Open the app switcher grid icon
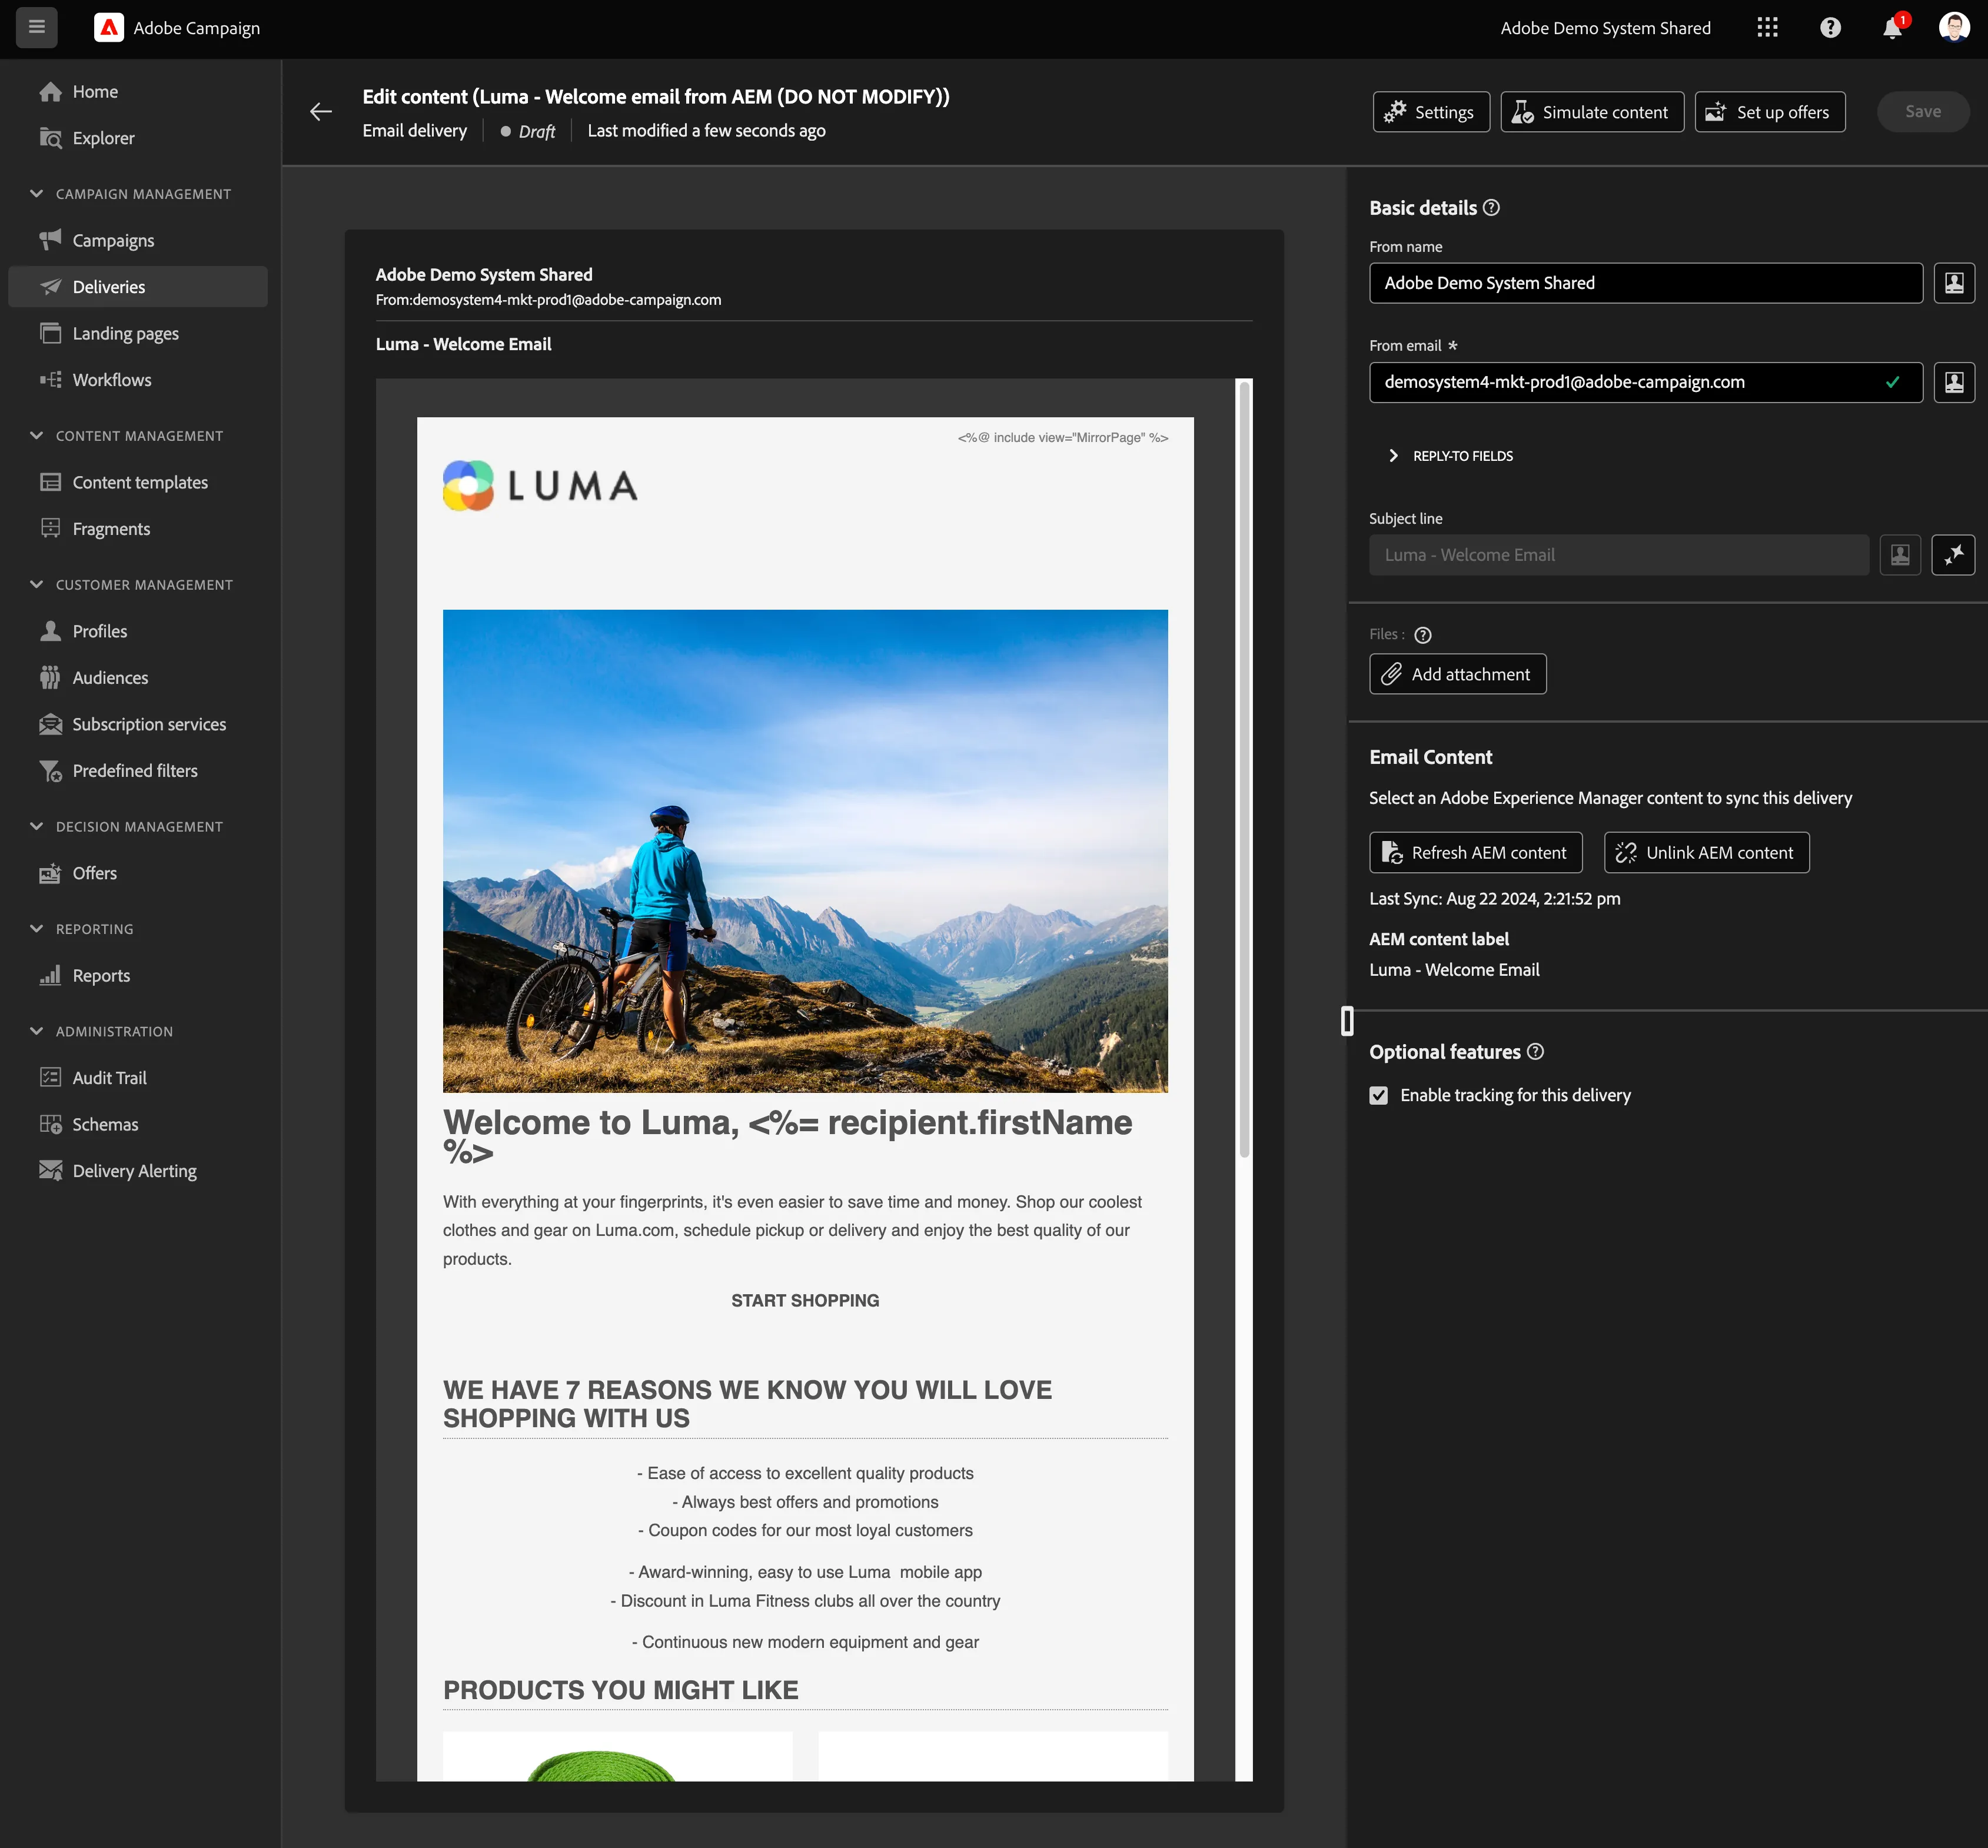 [x=1767, y=28]
